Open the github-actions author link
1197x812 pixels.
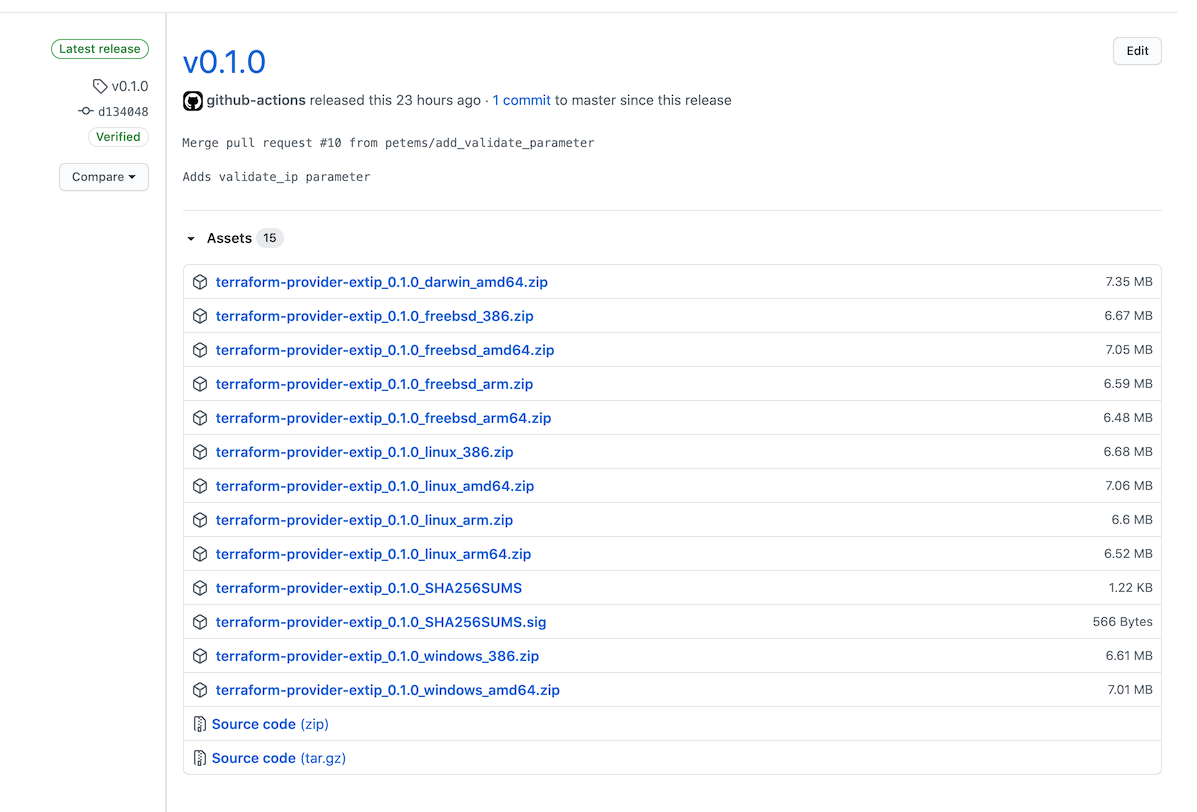click(x=256, y=100)
